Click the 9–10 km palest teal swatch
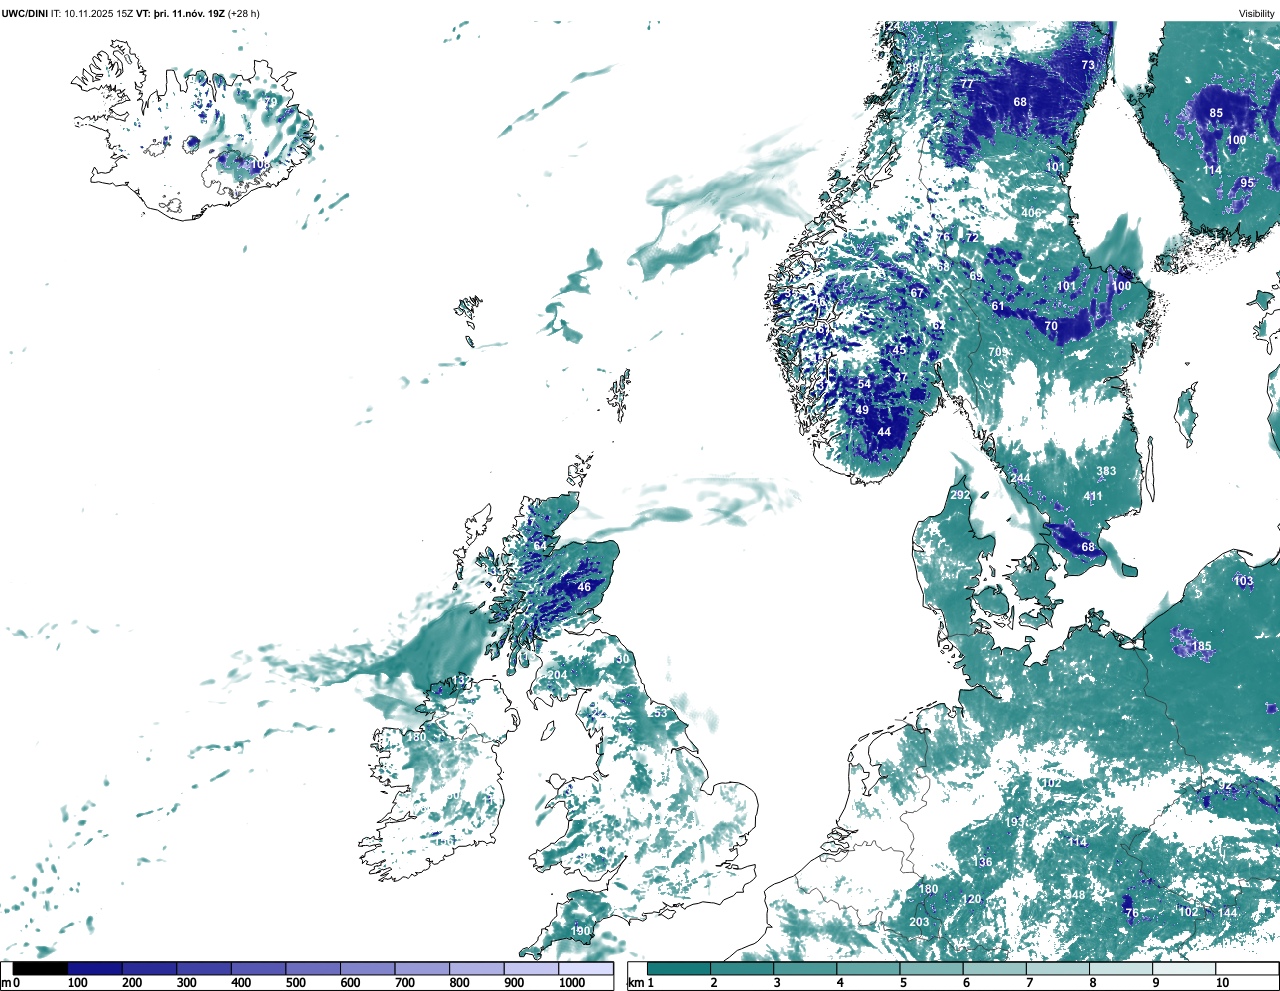The image size is (1280, 991). click(1184, 968)
